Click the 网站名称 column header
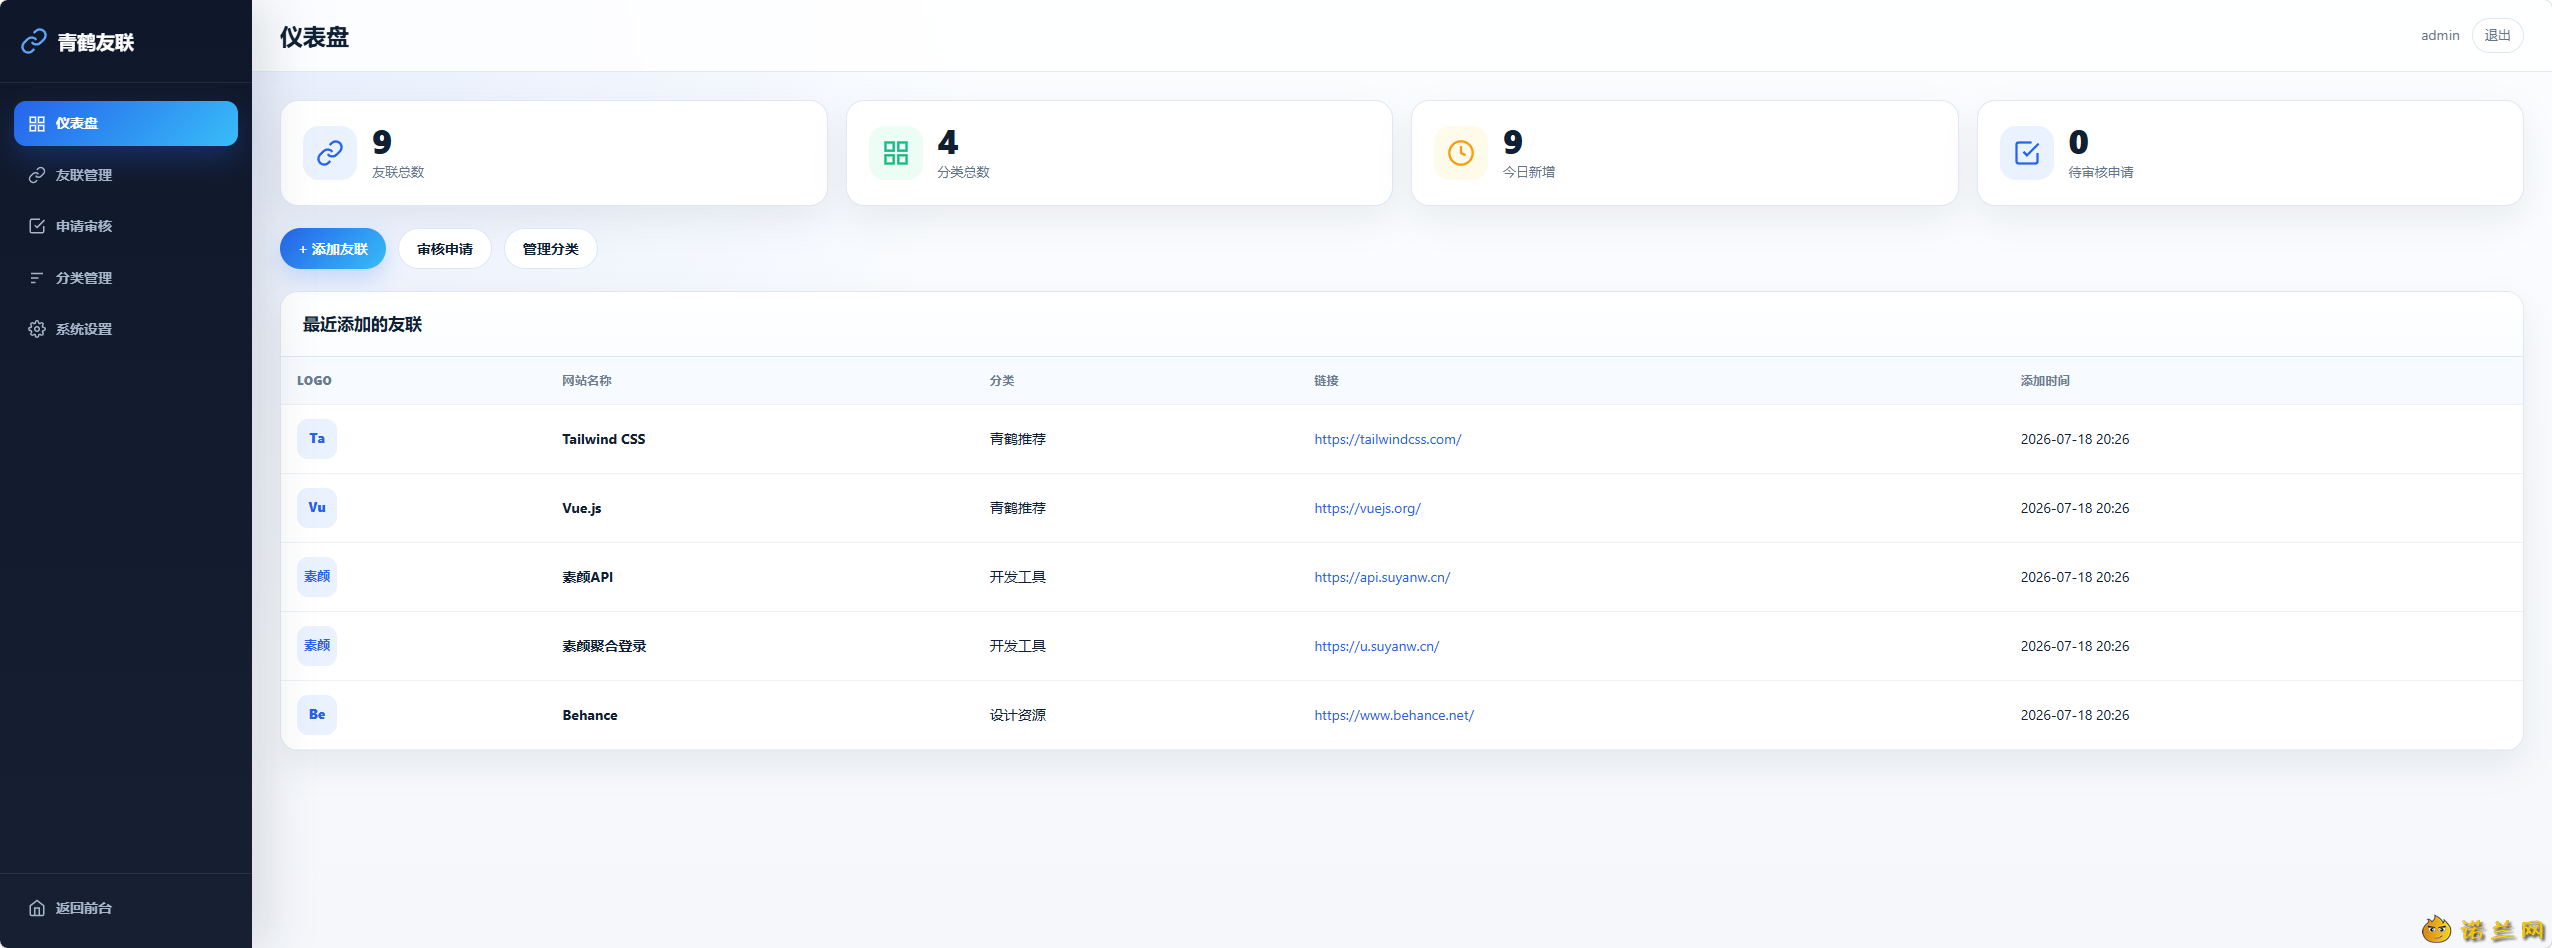This screenshot has width=2552, height=948. pos(587,381)
